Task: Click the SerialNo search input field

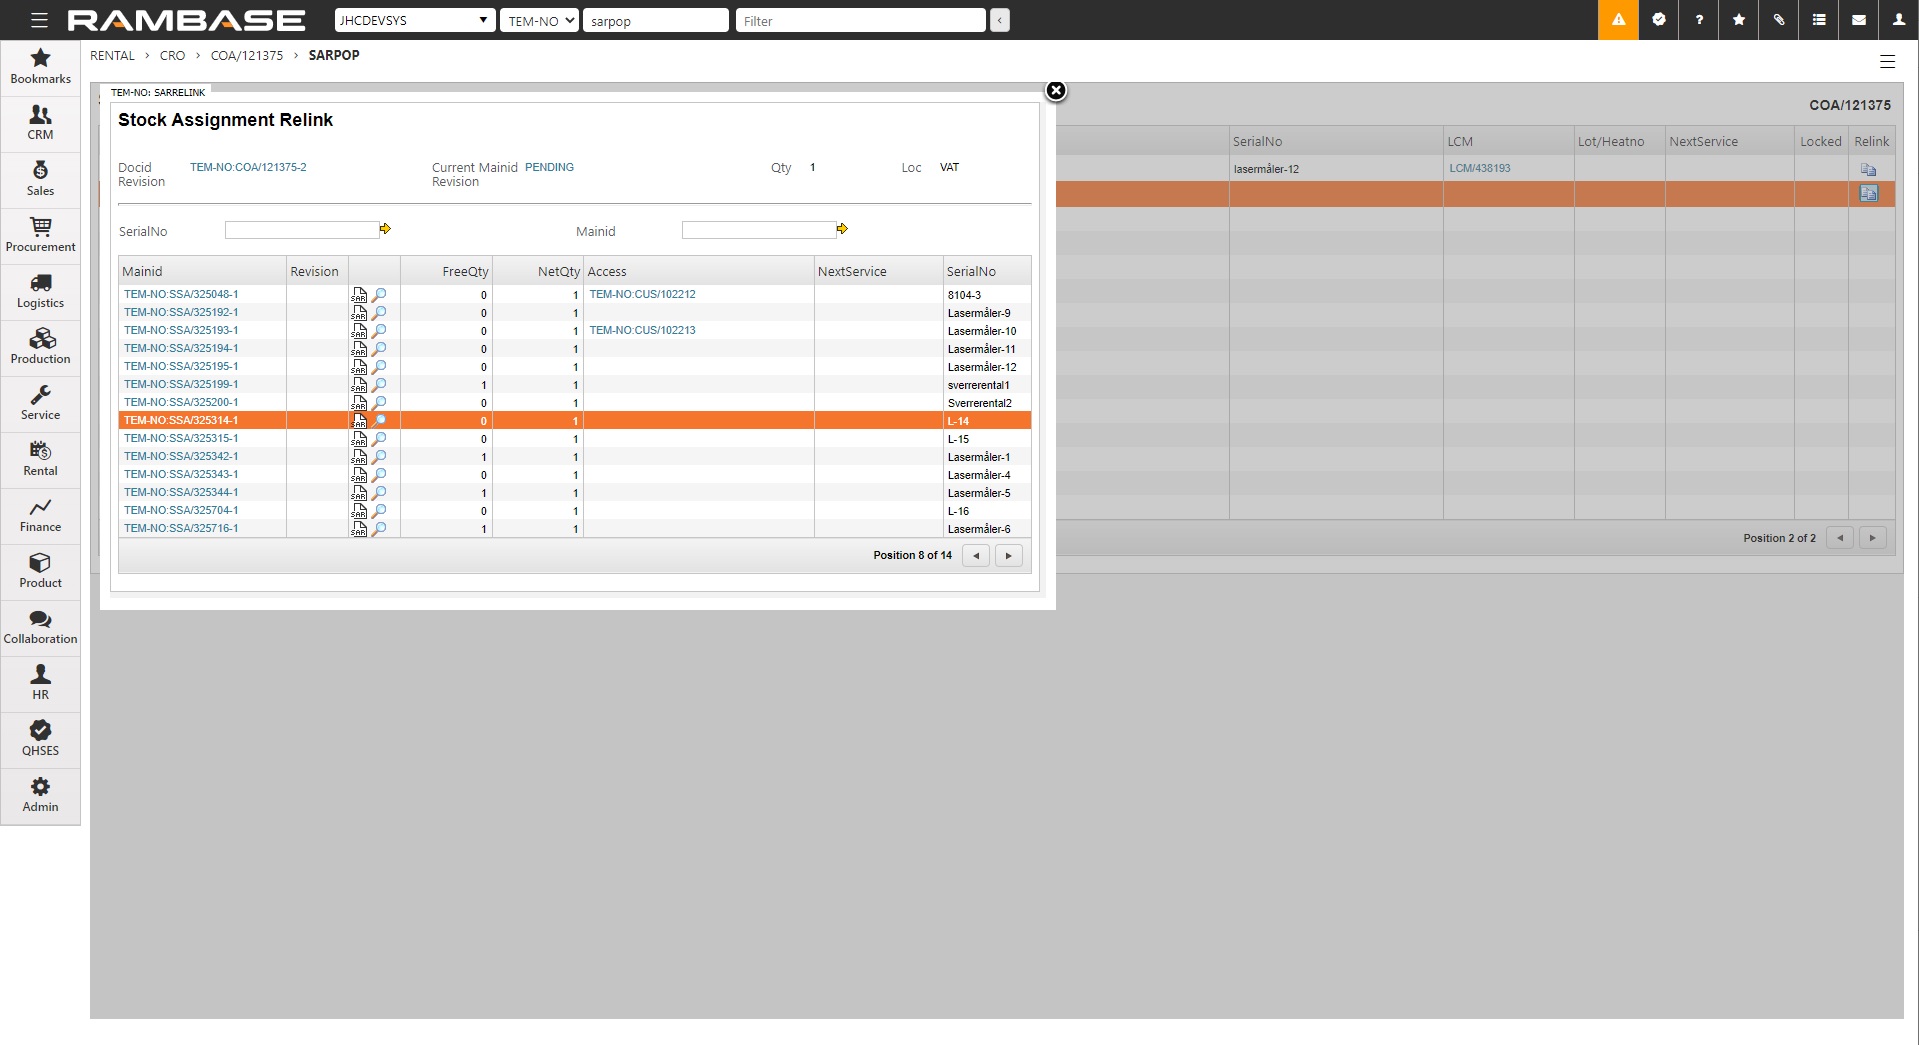Action: pyautogui.click(x=301, y=231)
